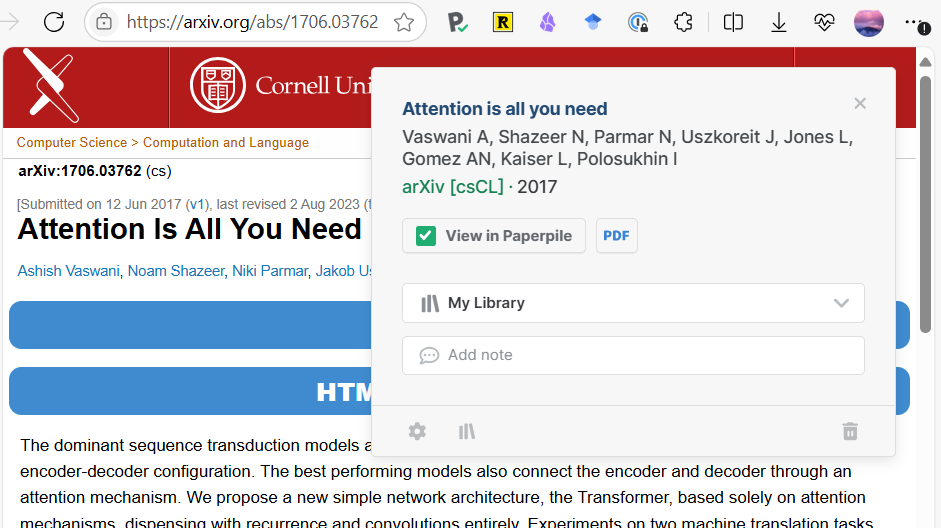
Task: Open the purple Obsidian extension icon
Action: coord(547,23)
